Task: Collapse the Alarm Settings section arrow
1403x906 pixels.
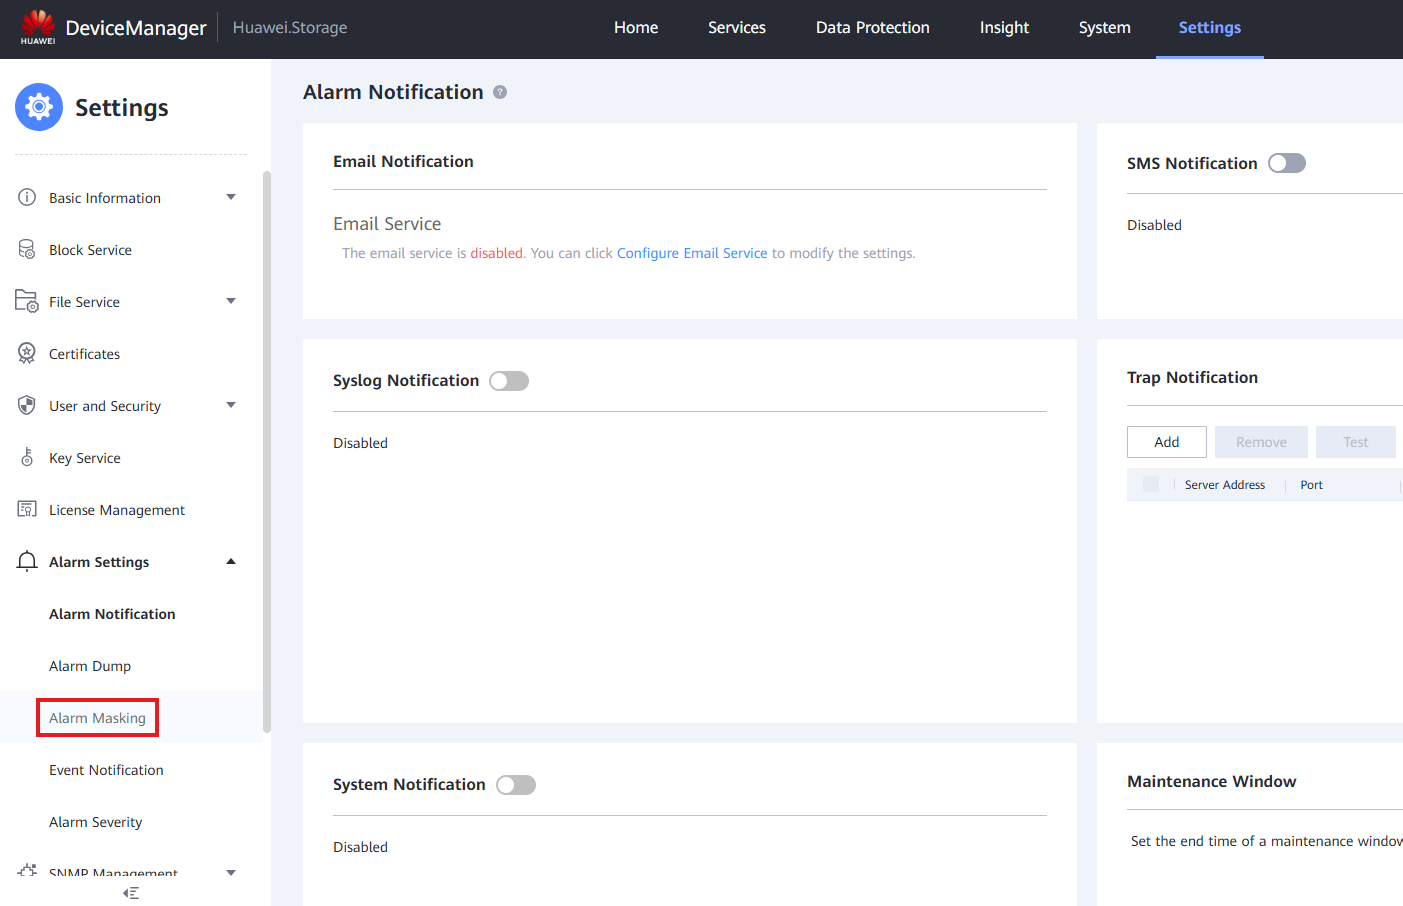Action: click(231, 561)
